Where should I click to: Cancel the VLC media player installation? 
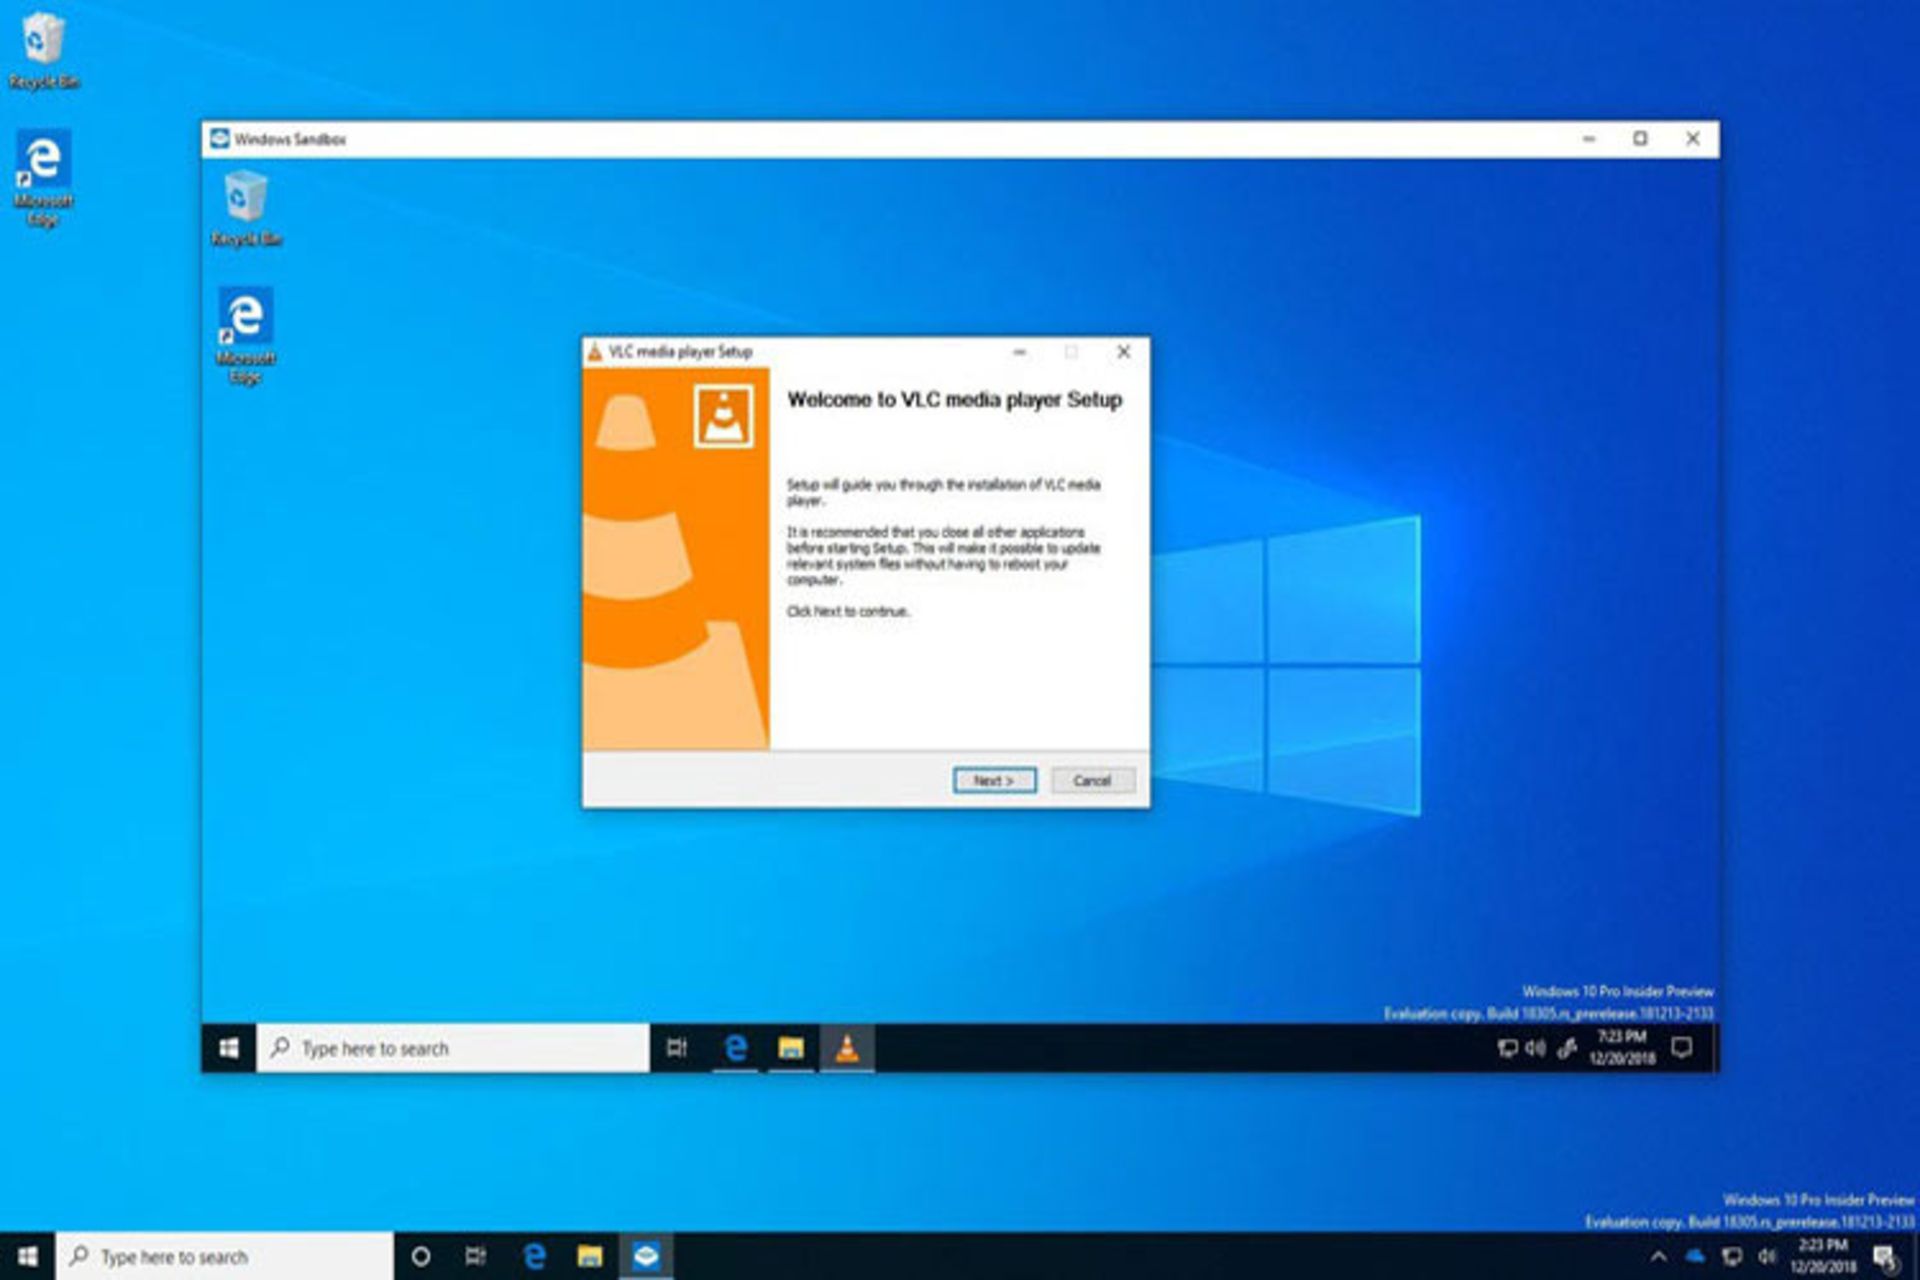(x=1092, y=780)
